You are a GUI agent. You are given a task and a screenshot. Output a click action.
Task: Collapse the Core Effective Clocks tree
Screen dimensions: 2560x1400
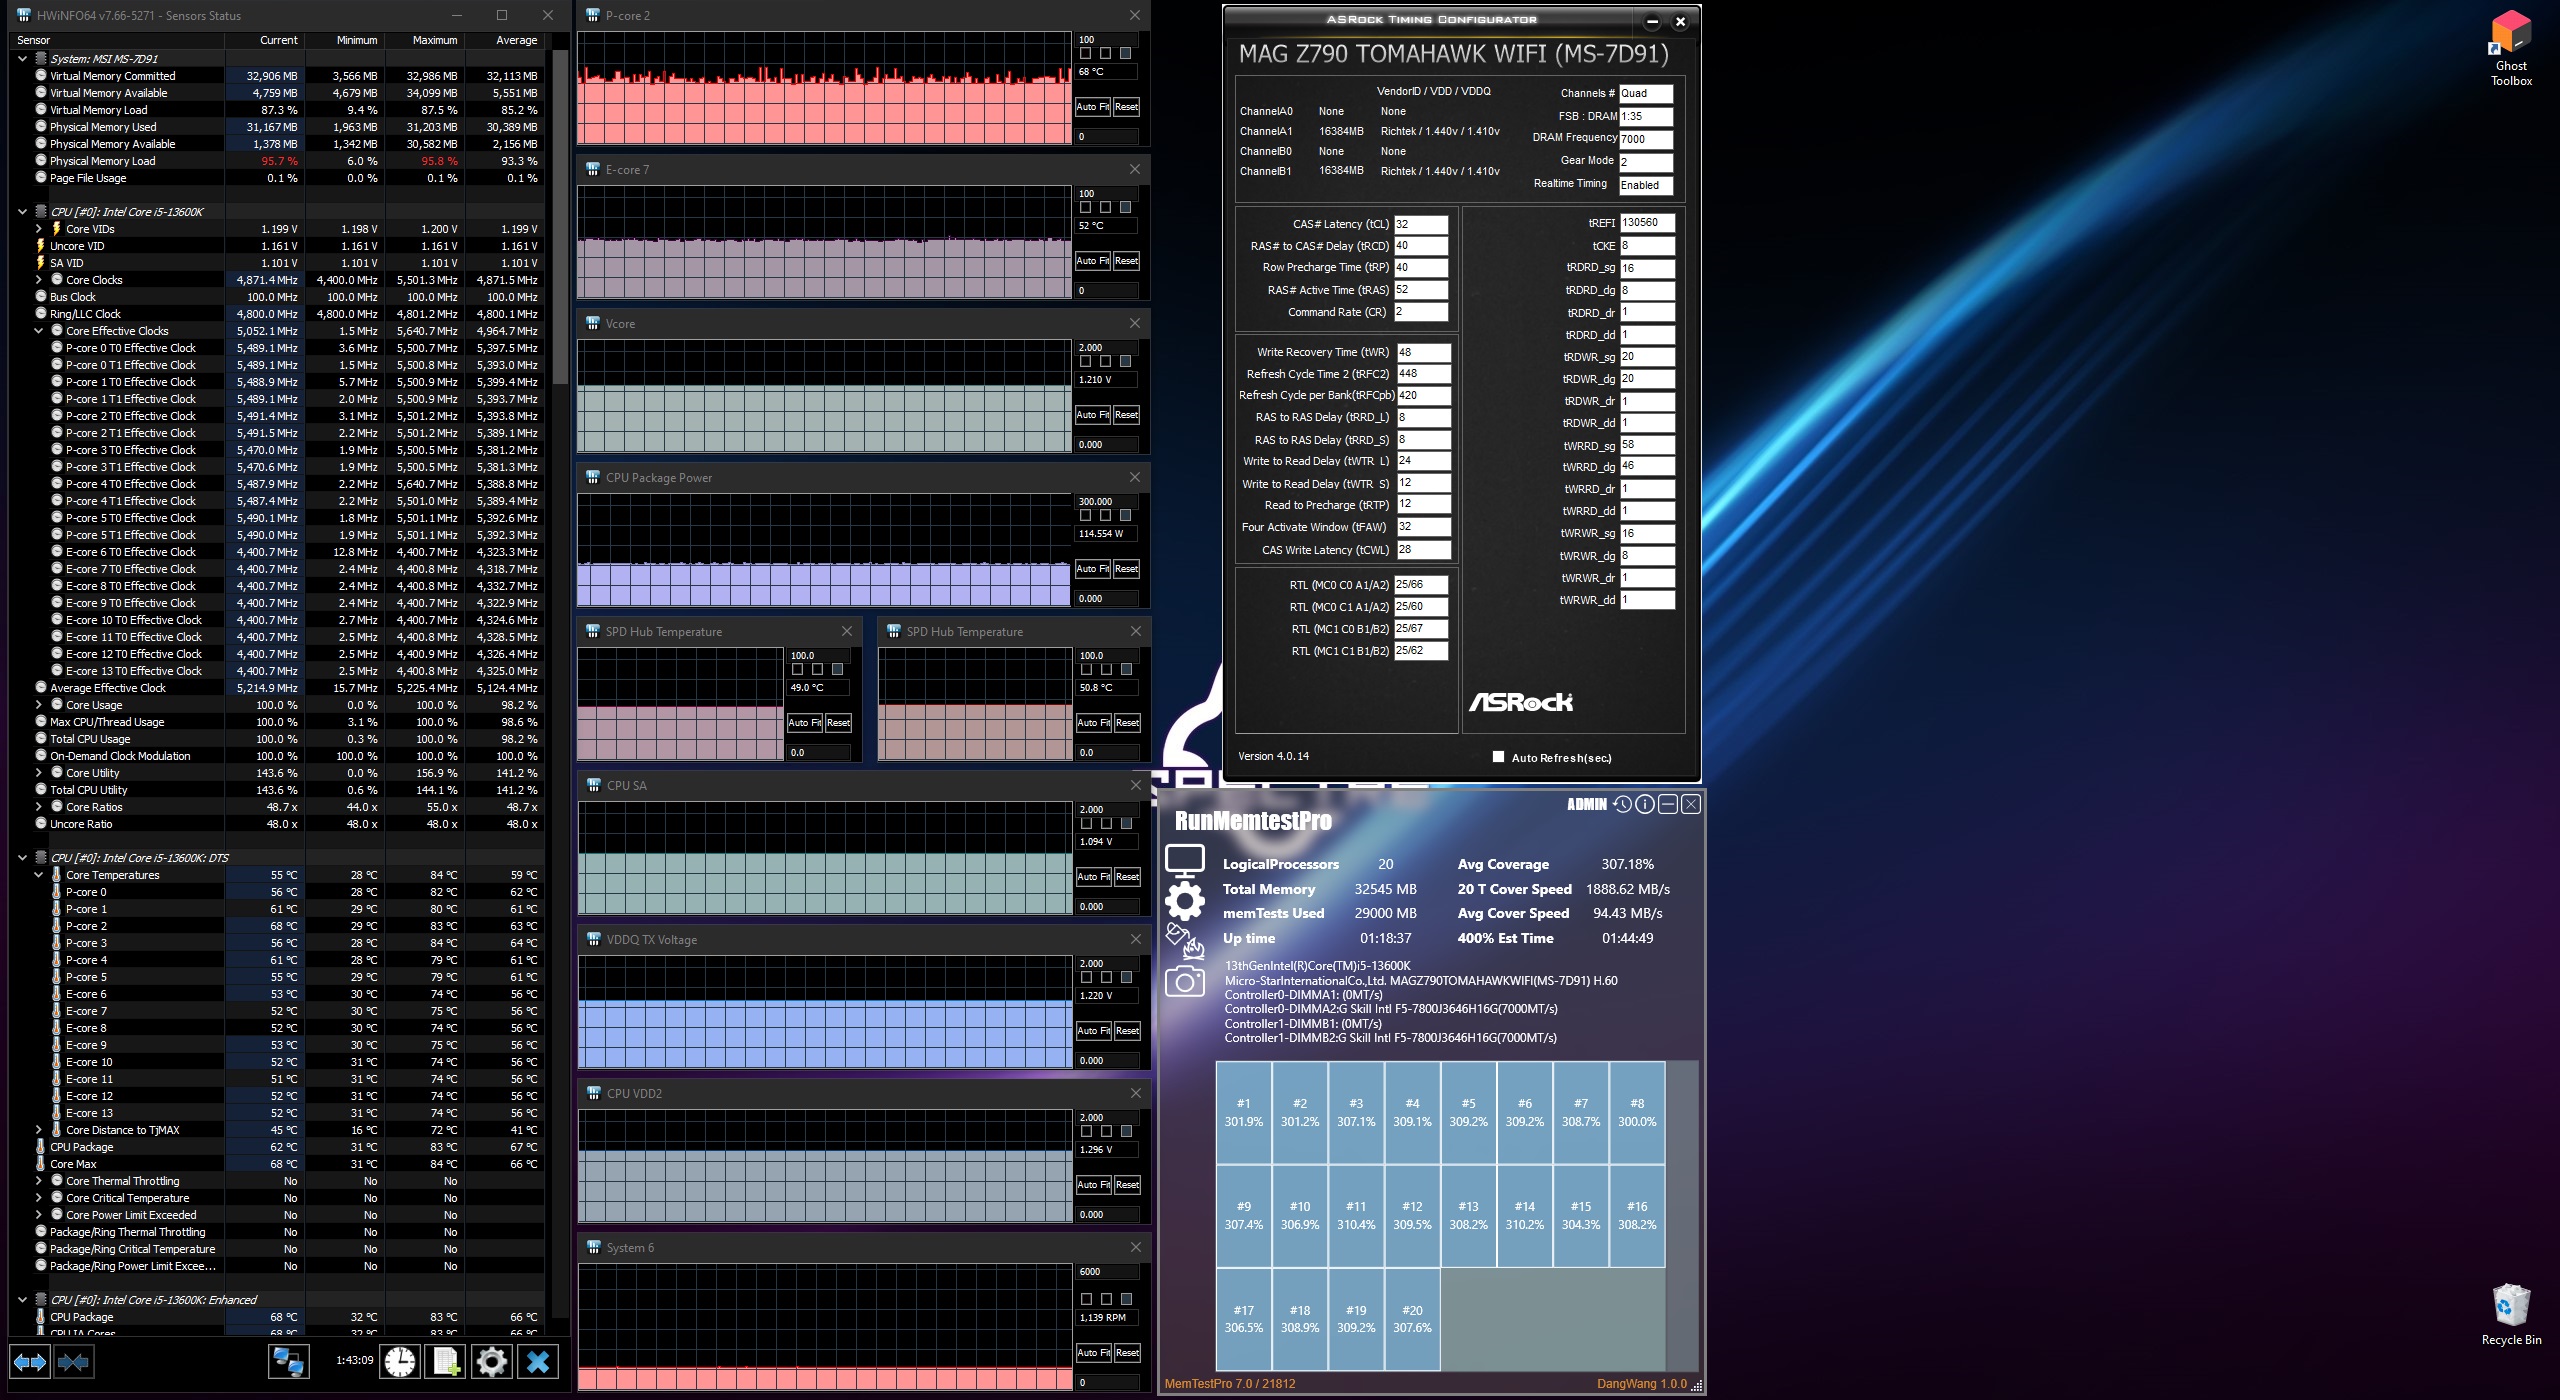click(x=39, y=331)
